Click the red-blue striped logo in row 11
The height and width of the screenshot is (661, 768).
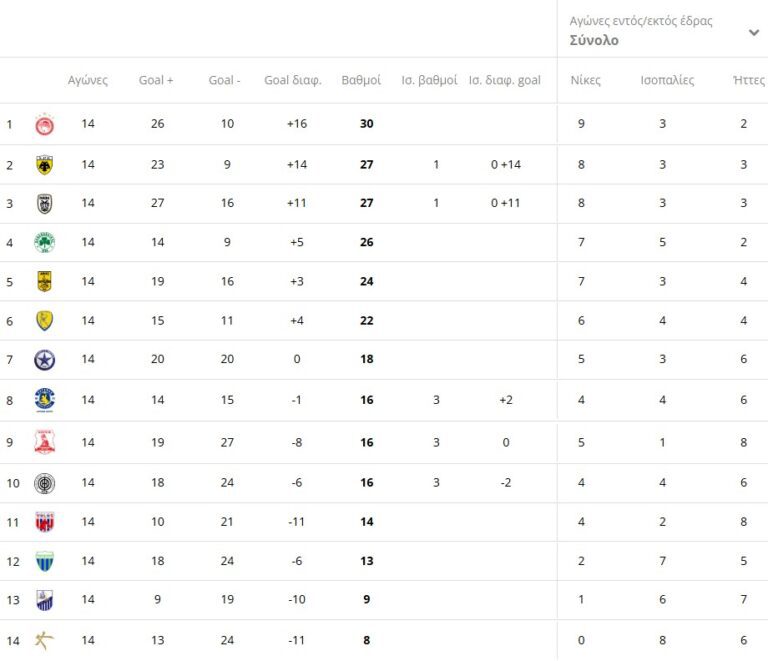pyautogui.click(x=45, y=522)
